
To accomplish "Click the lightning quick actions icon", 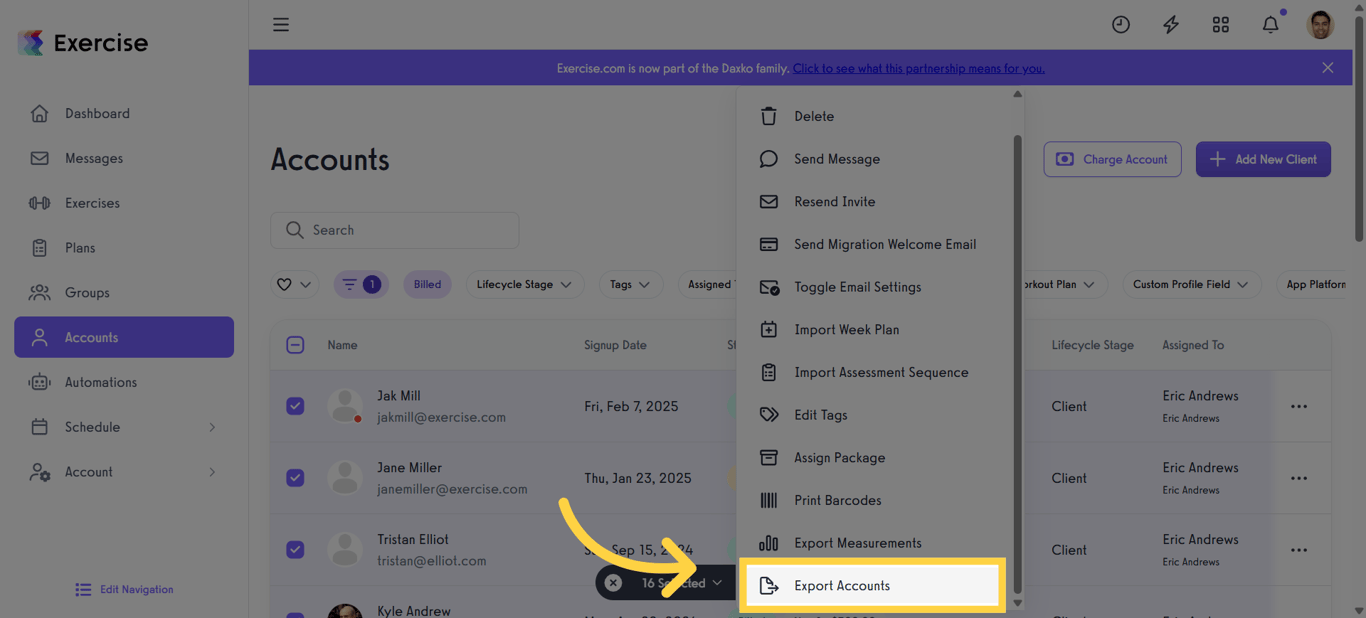I will [1170, 24].
